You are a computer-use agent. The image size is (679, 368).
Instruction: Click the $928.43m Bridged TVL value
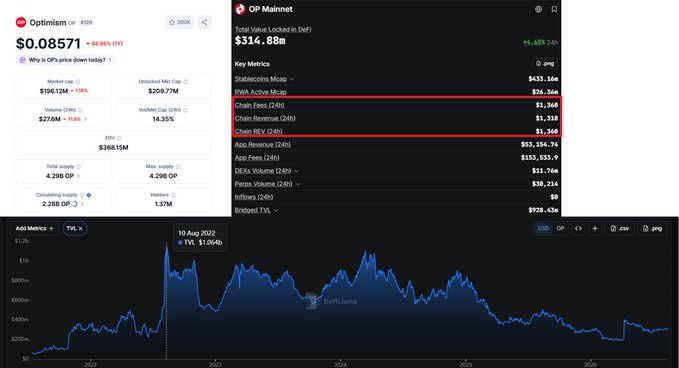tap(543, 210)
